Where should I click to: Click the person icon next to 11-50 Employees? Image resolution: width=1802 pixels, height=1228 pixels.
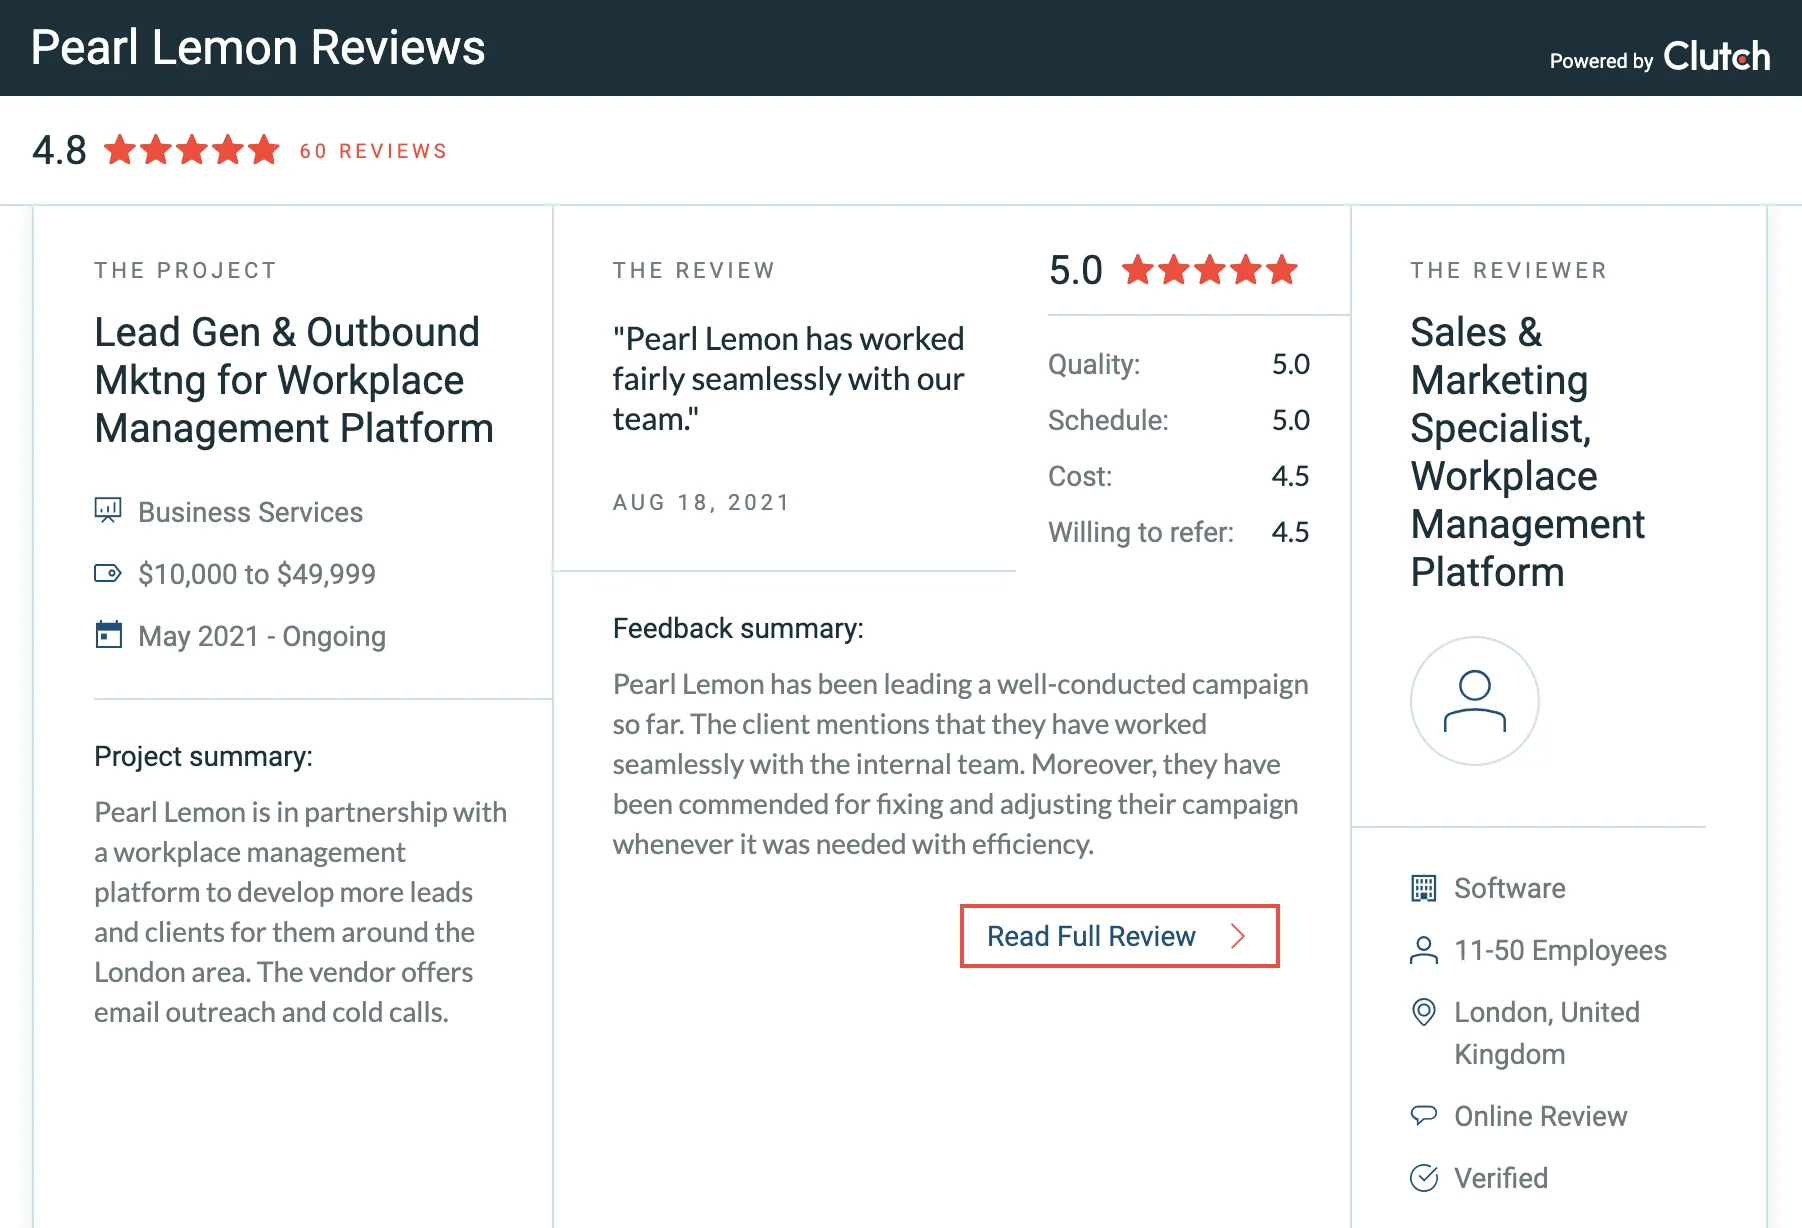[x=1423, y=950]
